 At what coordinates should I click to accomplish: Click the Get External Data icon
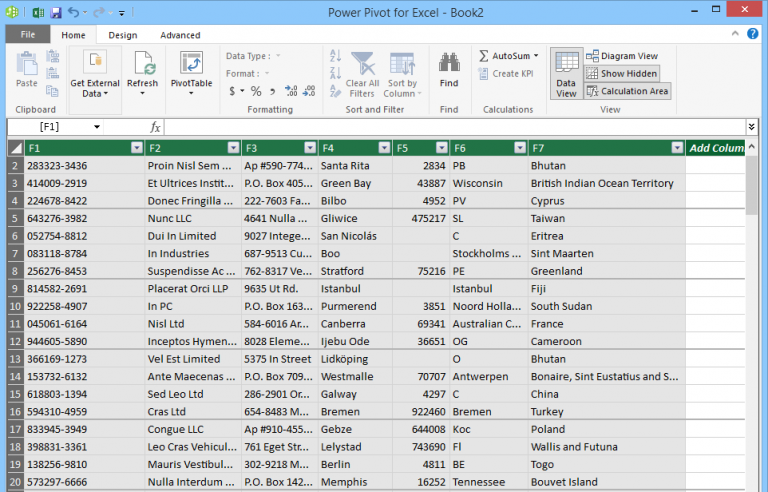[95, 62]
